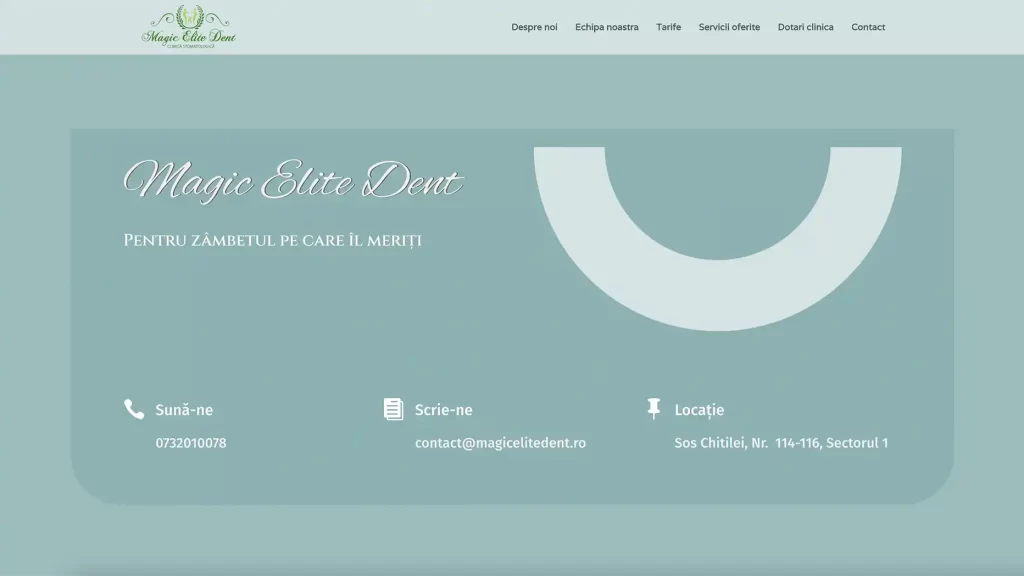This screenshot has height=576, width=1024.
Task: Go to the Echipa noastra page
Action: [606, 27]
